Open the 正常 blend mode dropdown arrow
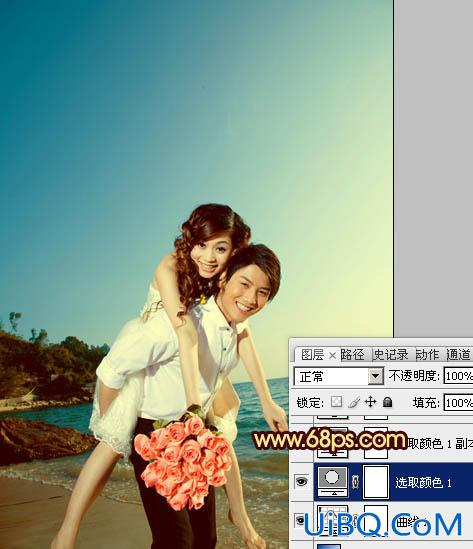Viewport: 473px width, 549px height. [375, 376]
